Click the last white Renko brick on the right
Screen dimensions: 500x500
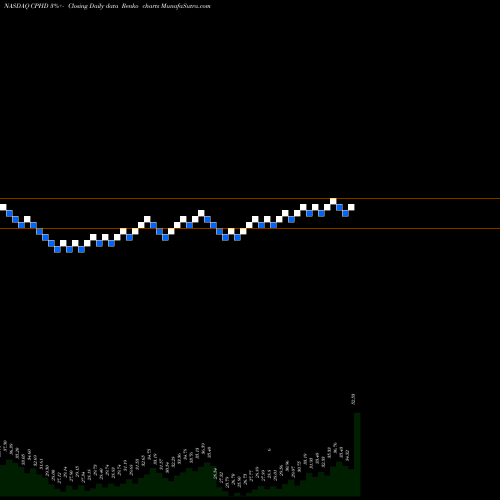pos(351,207)
